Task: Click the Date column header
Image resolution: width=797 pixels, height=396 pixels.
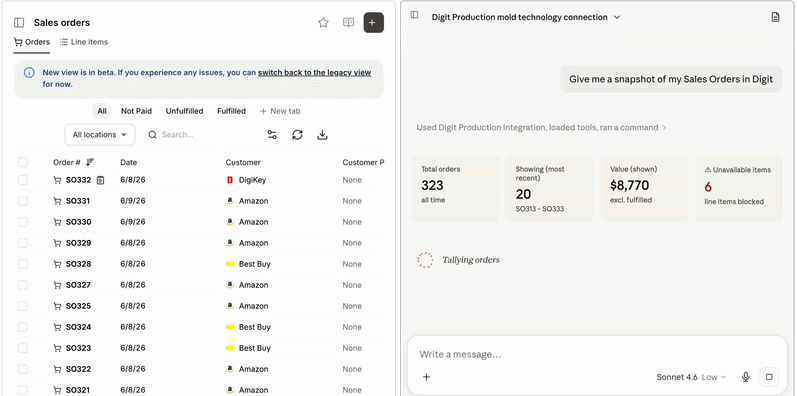Action: pyautogui.click(x=129, y=163)
